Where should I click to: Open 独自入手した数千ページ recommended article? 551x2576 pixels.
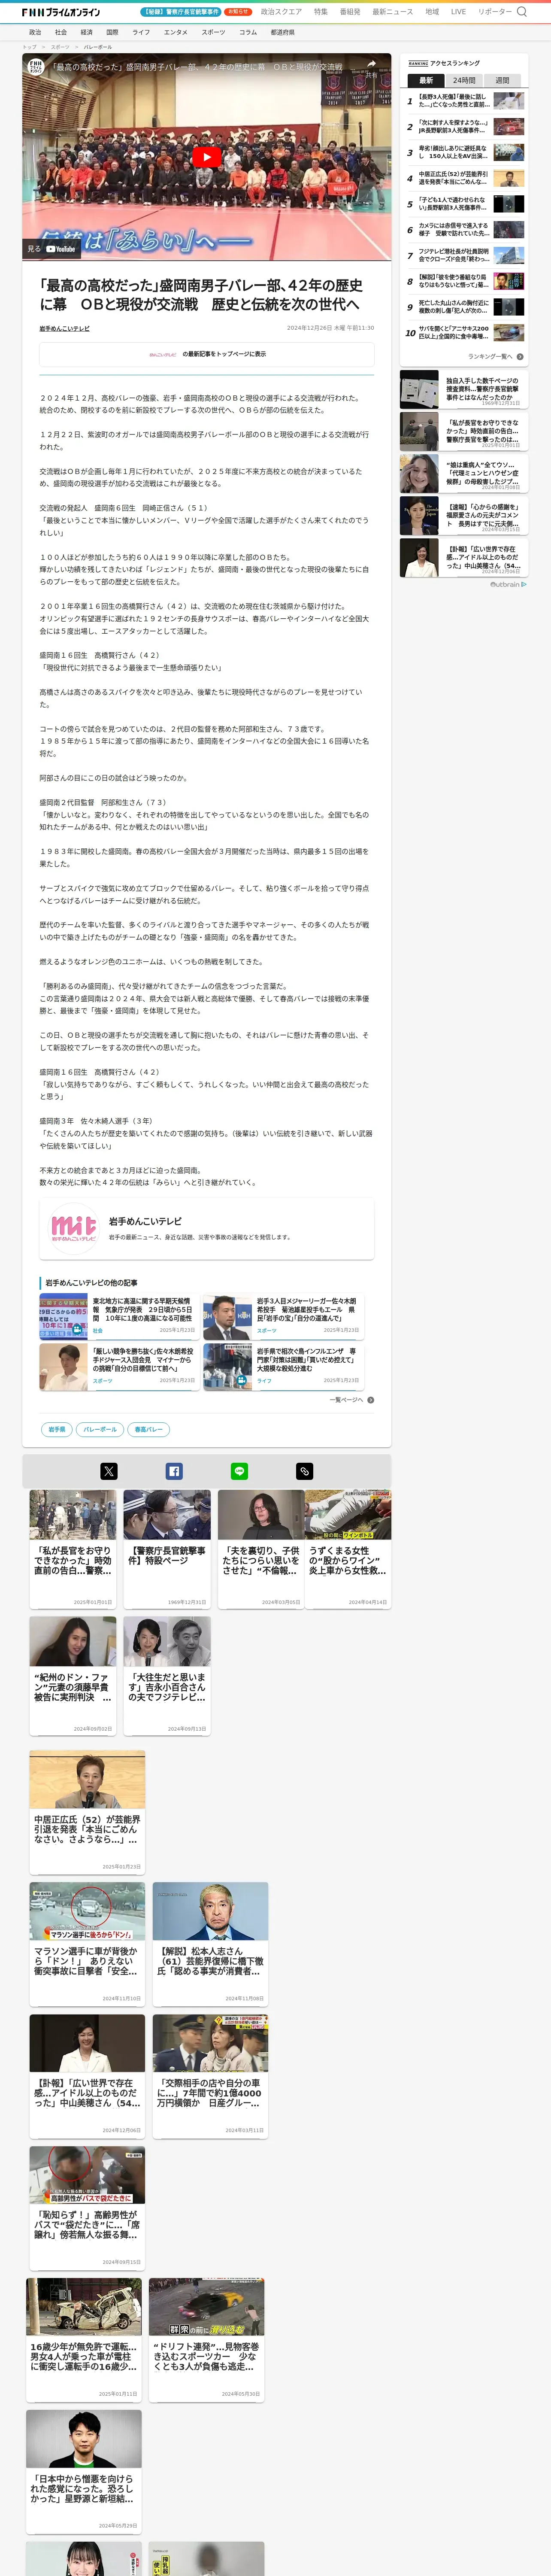pyautogui.click(x=463, y=389)
